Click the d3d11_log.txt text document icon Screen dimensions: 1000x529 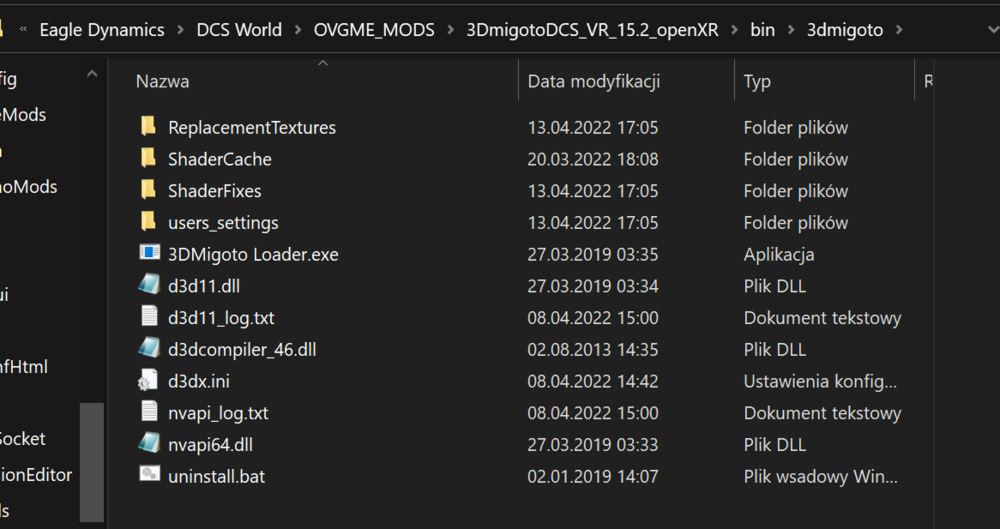point(149,318)
